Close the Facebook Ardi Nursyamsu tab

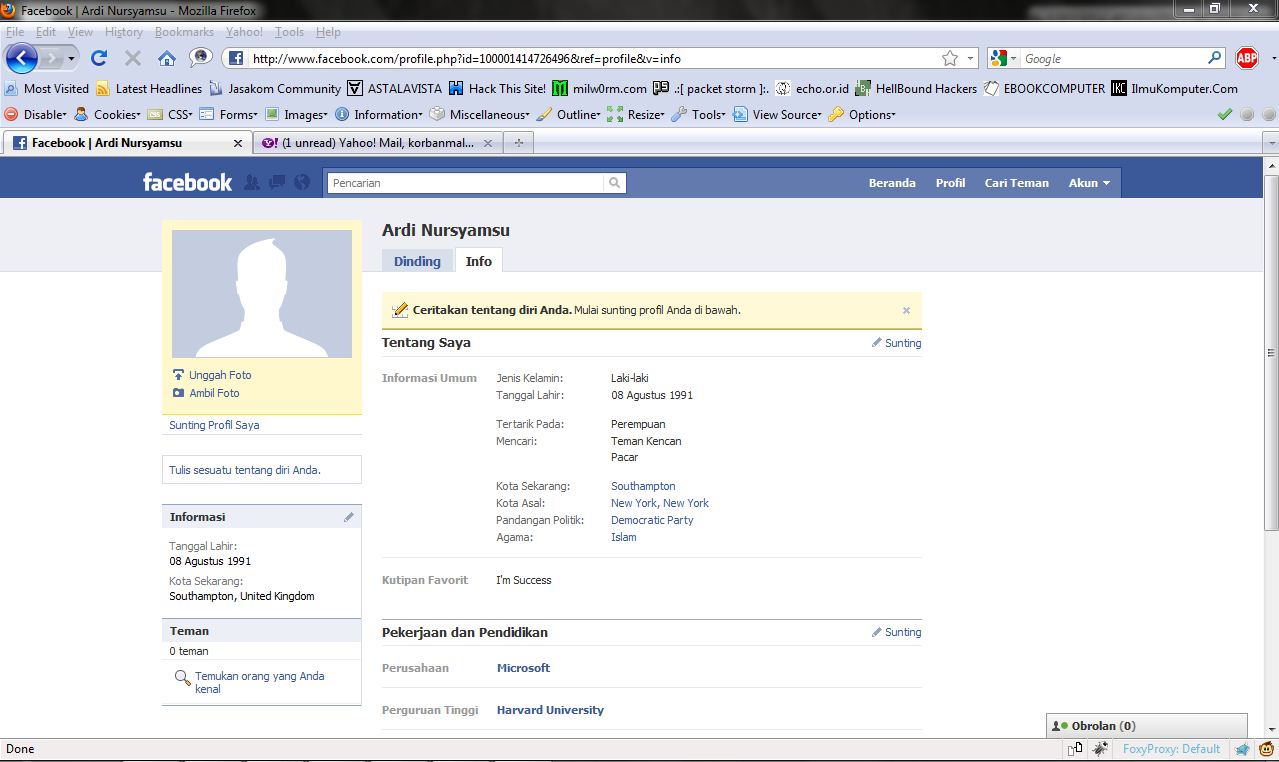click(x=238, y=143)
